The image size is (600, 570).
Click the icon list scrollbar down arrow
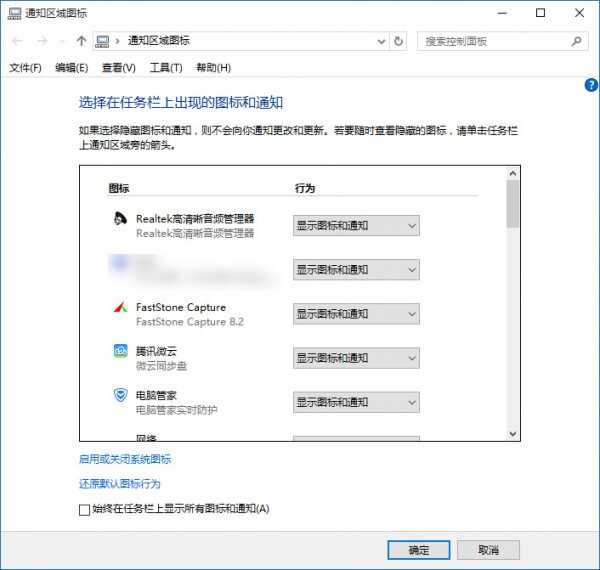point(513,434)
